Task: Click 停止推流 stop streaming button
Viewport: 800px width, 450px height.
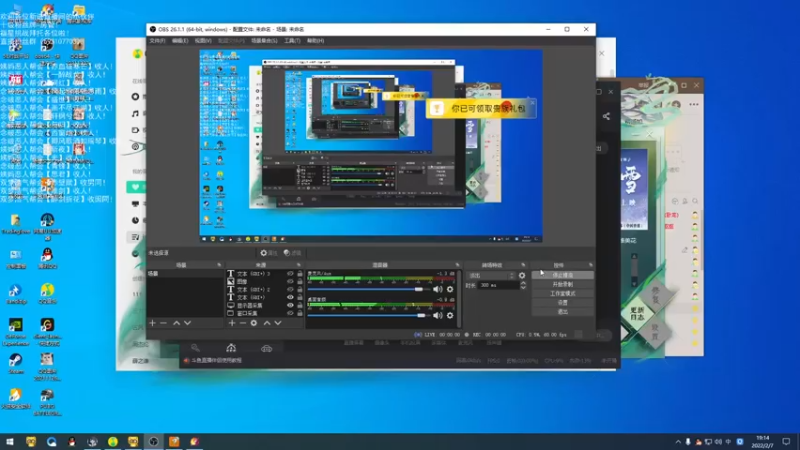Action: tap(562, 275)
